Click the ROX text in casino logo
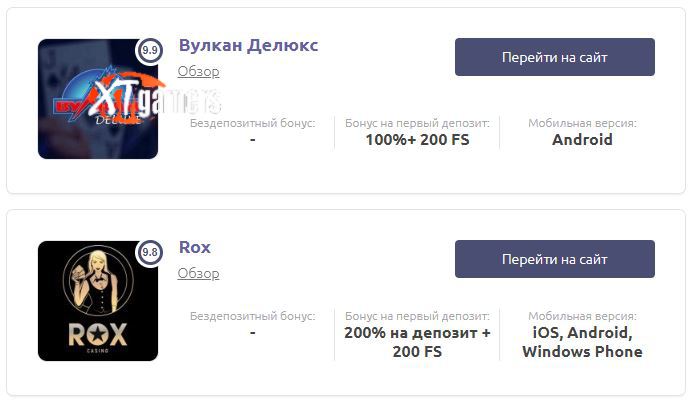This screenshot has width=694, height=400. 98,334
